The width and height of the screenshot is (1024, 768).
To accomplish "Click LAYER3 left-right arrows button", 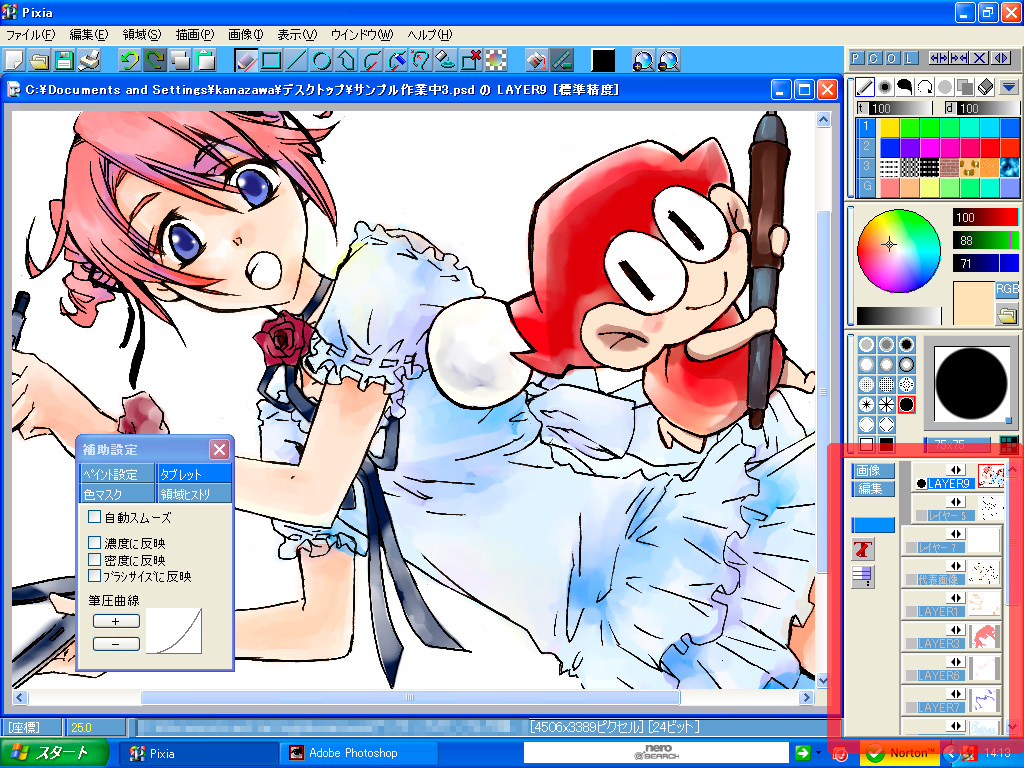I will click(956, 630).
